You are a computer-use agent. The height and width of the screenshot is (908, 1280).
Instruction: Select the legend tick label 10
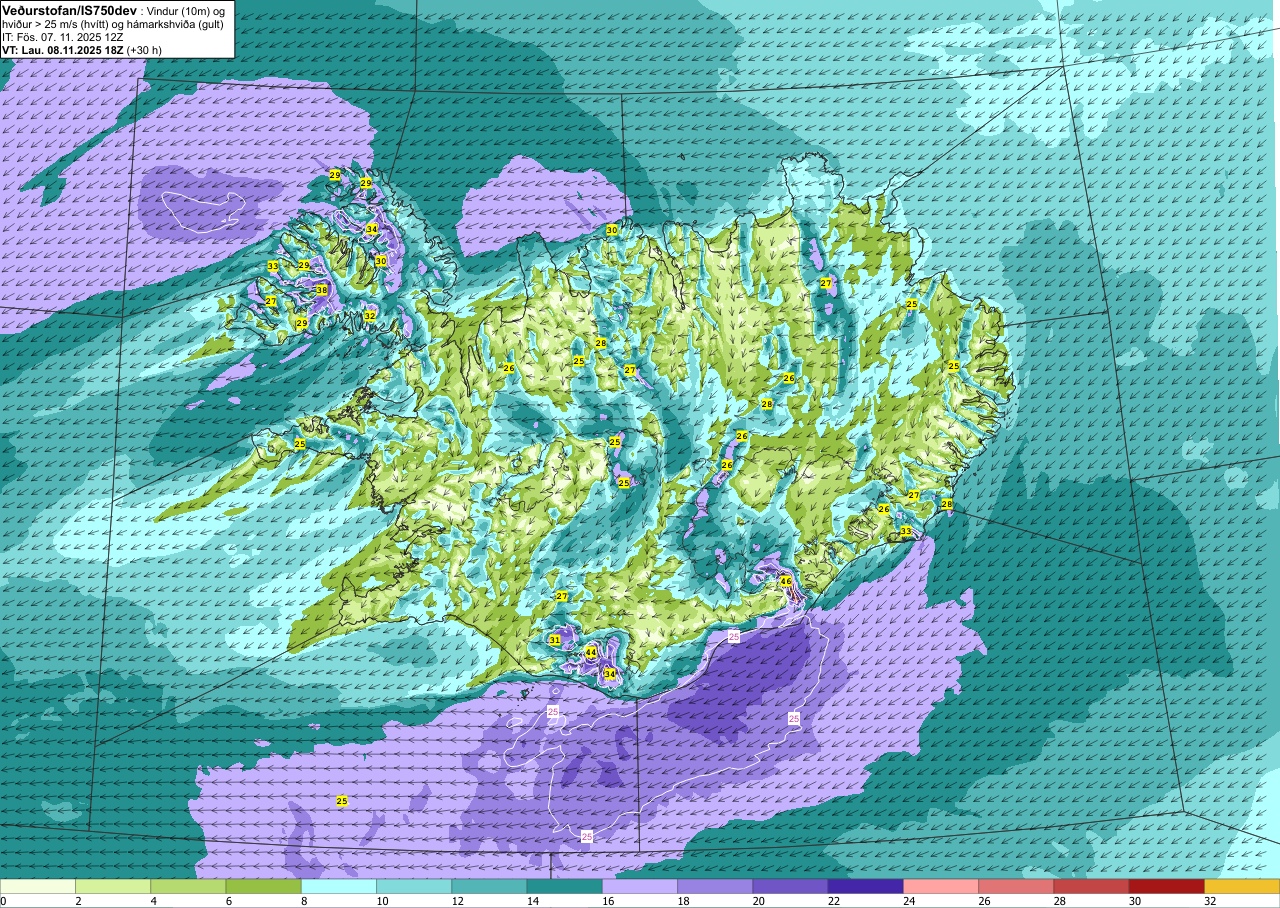click(x=382, y=901)
